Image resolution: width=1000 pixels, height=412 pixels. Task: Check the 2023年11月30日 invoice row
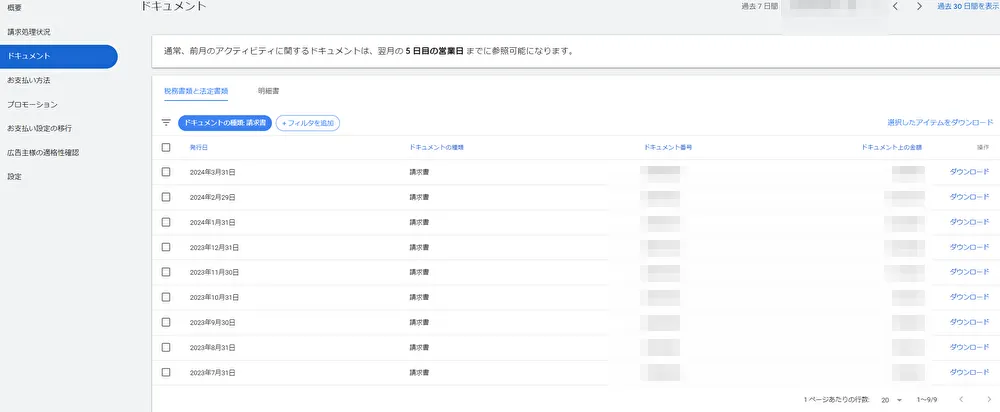tap(166, 272)
